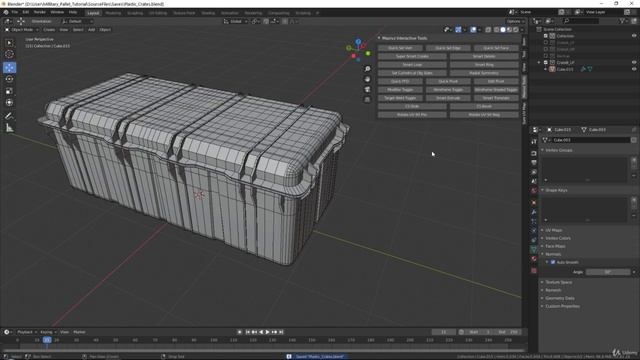Click the timeline current frame playhead marker
The image size is (640, 360).
click(x=47, y=340)
